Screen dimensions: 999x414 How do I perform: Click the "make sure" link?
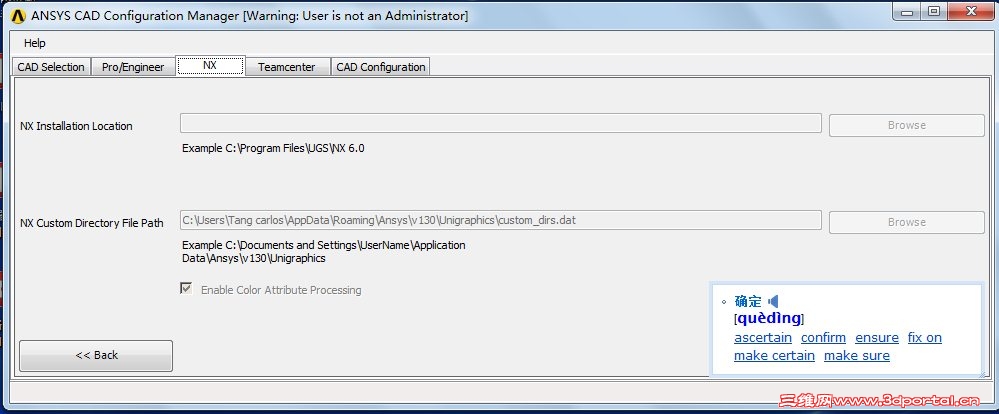click(856, 356)
